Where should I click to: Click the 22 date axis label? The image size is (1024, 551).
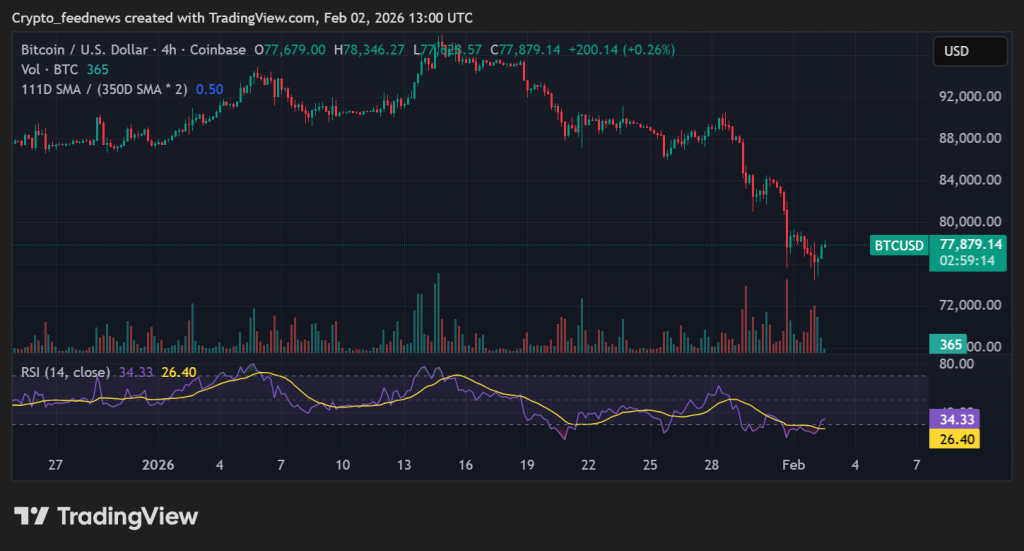click(x=588, y=465)
